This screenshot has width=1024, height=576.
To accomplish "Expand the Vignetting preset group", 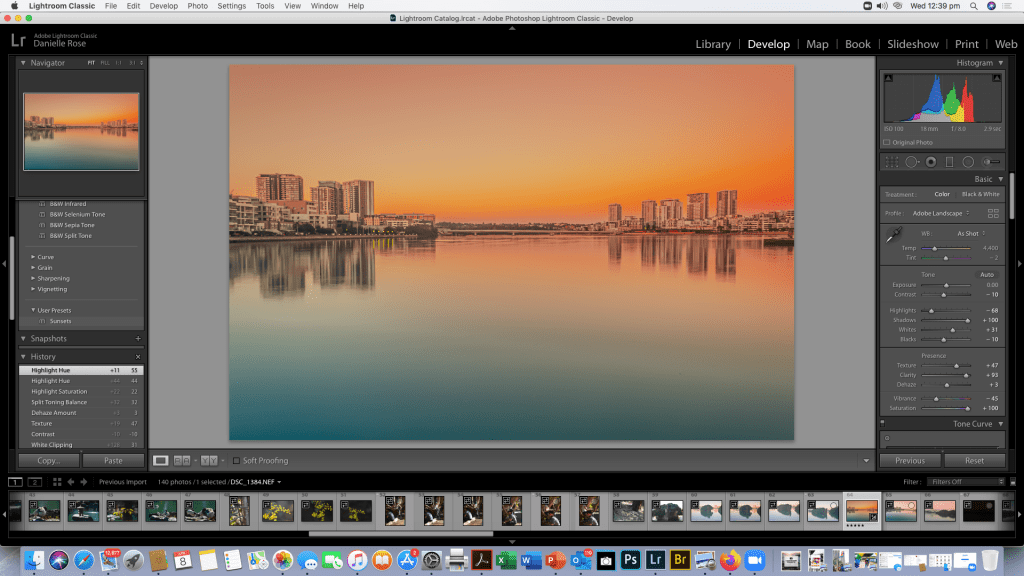I will click(x=52, y=289).
